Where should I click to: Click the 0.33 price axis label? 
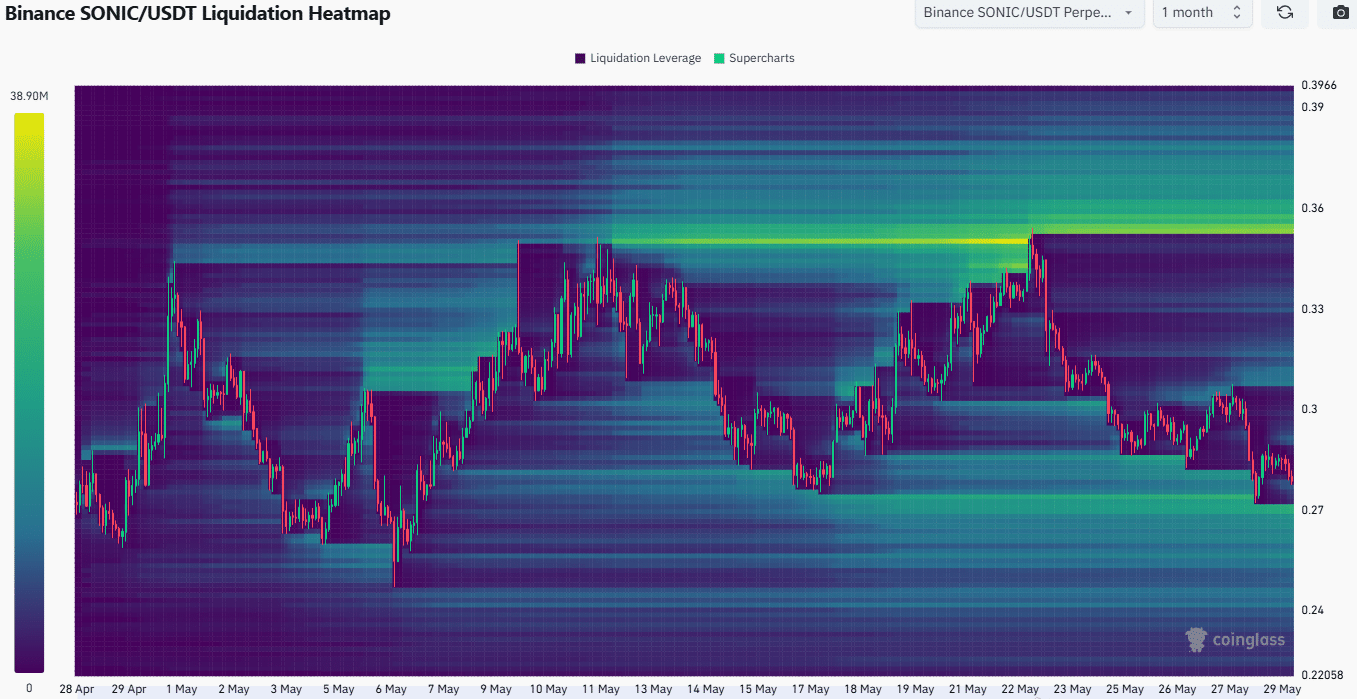tap(1312, 309)
